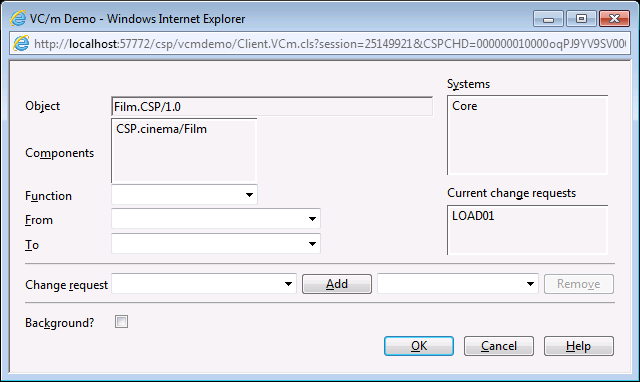The width and height of the screenshot is (640, 382).
Task: Click the Internet Explorer icon in title bar
Action: 18,19
